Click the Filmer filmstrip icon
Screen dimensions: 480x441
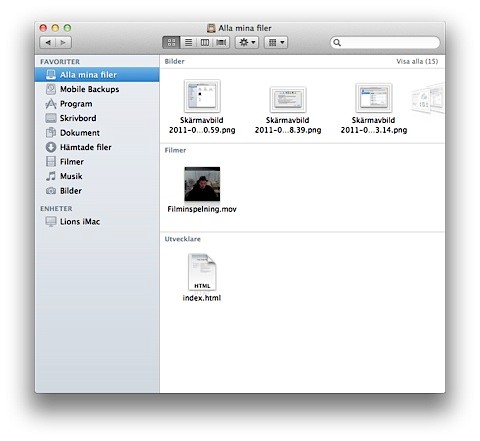51,161
